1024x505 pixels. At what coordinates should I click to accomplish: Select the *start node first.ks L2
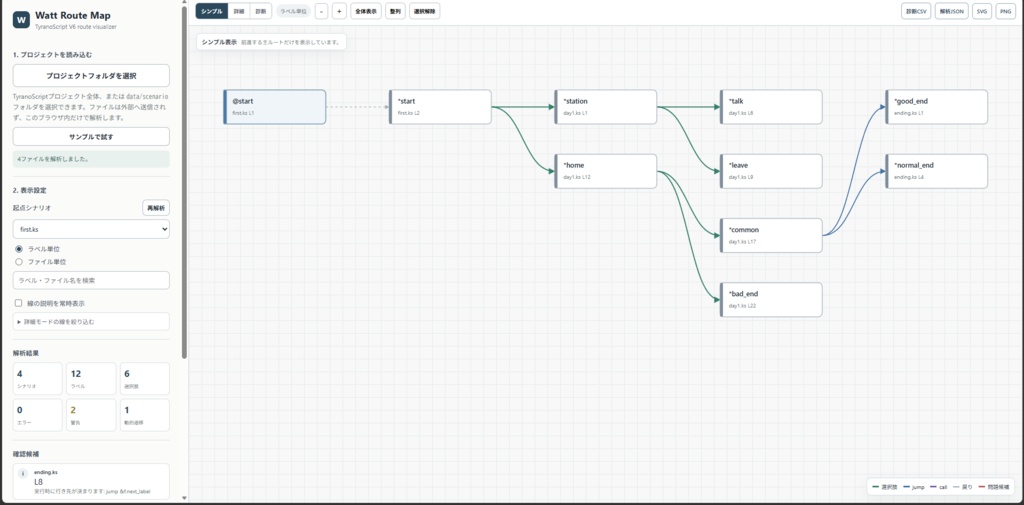pyautogui.click(x=440, y=106)
